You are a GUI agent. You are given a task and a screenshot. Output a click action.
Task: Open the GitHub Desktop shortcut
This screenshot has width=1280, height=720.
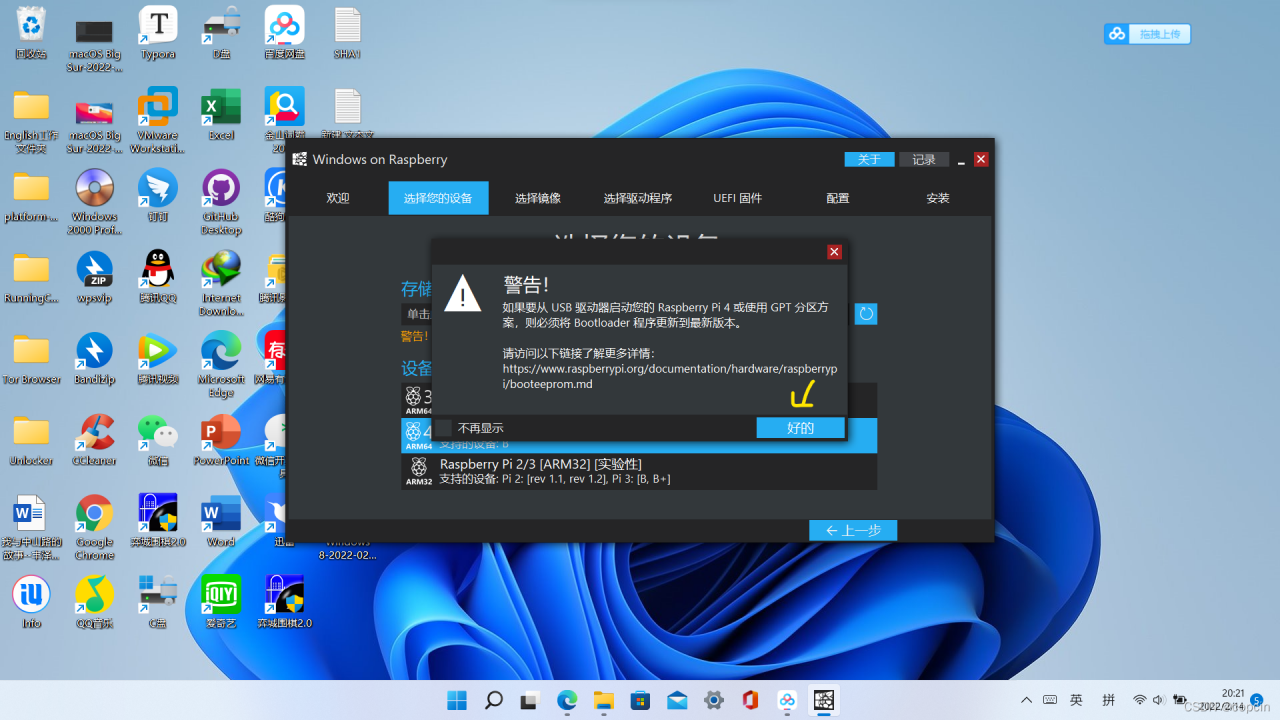(221, 202)
